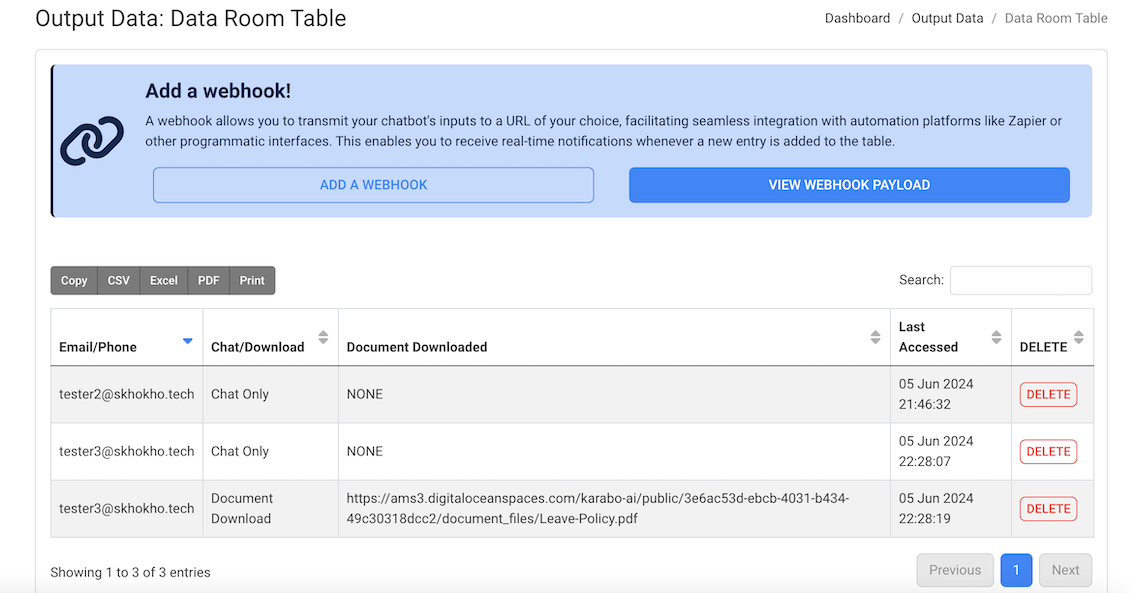Delete the Document Download row entry
Viewport: 1134px width, 593px height.
point(1048,508)
